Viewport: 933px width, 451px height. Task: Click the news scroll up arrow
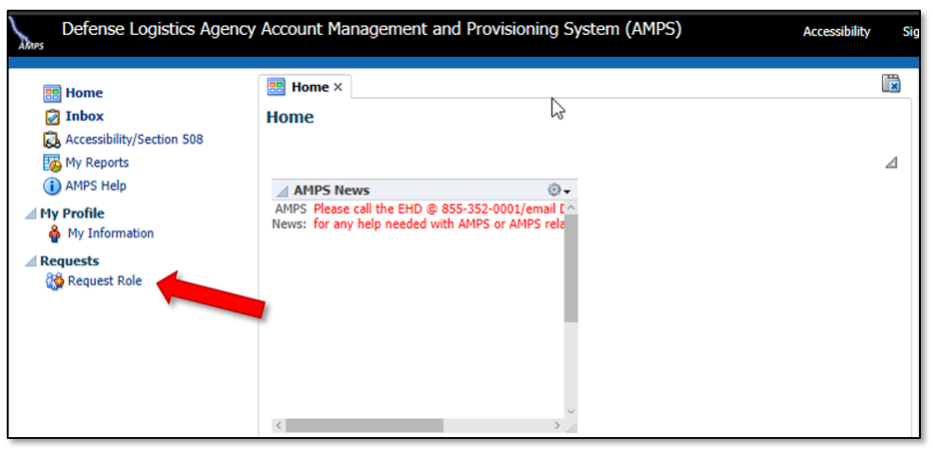click(571, 208)
